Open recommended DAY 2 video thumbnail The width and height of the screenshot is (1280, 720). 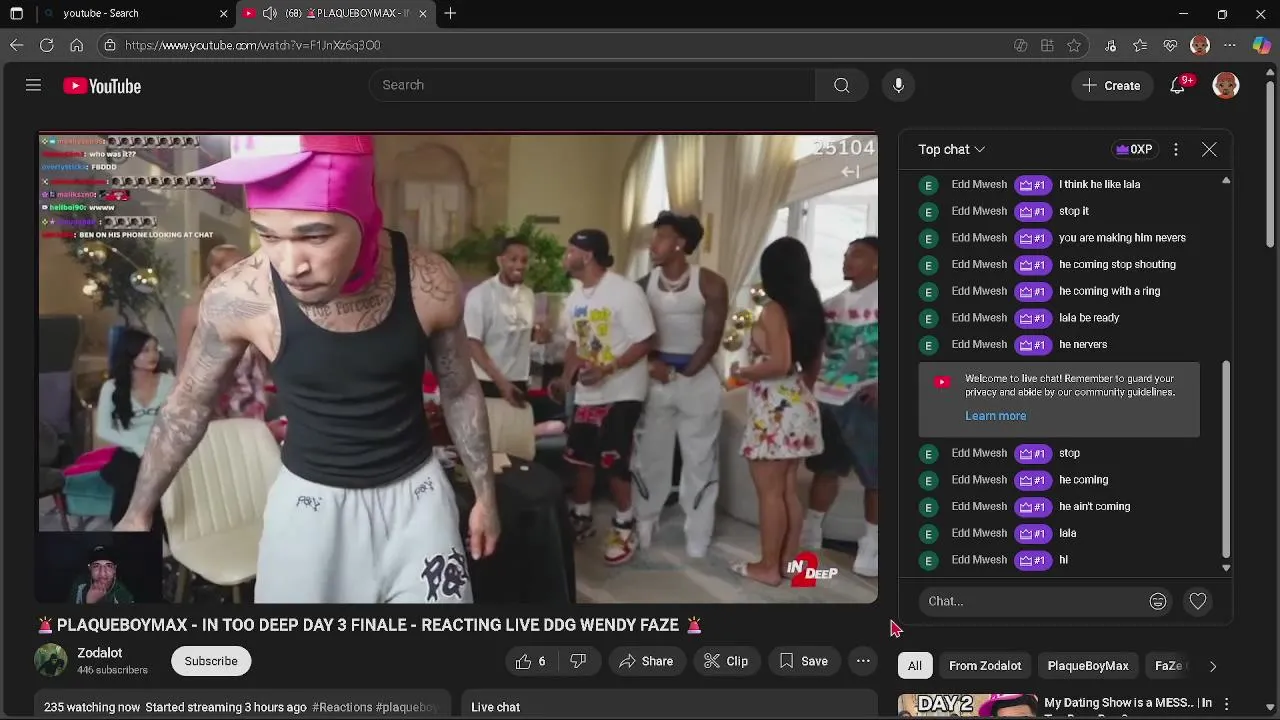tap(967, 706)
